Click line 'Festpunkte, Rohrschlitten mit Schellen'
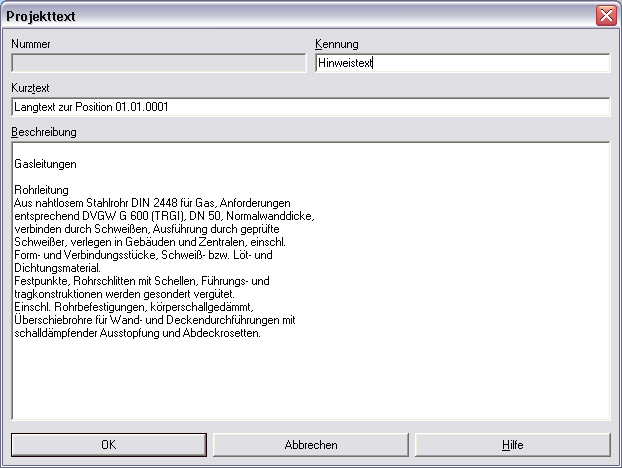The height and width of the screenshot is (468, 622). tap(142, 281)
